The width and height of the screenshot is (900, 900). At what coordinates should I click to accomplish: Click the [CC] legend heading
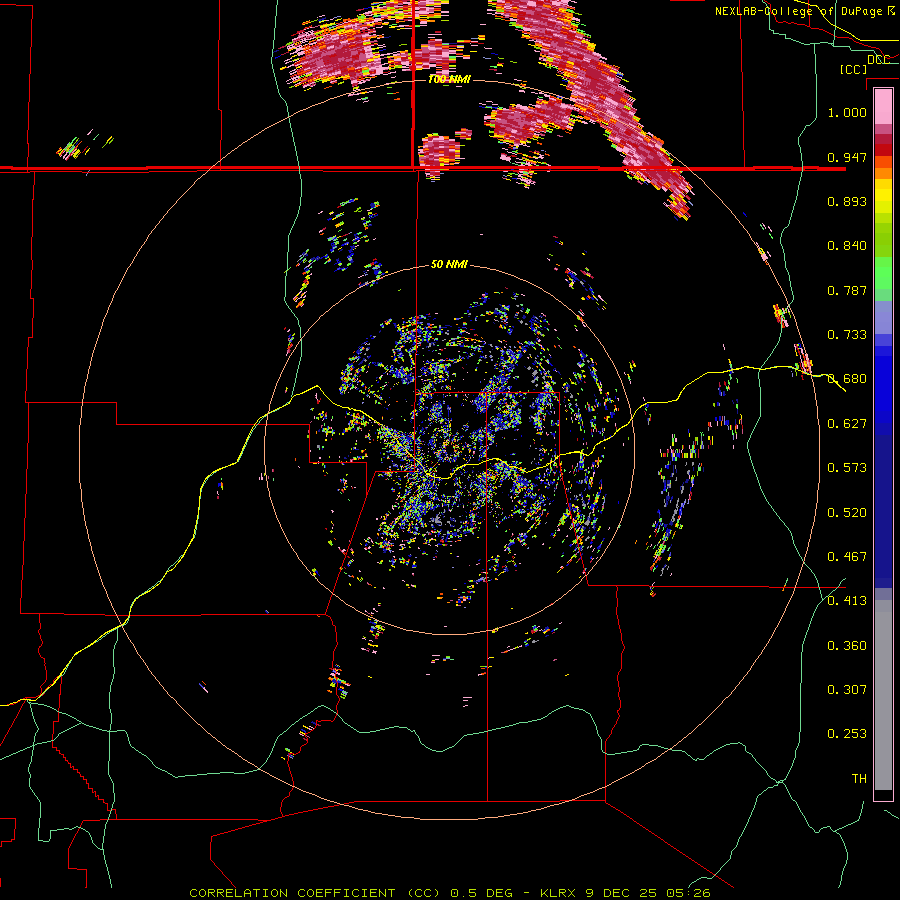click(x=854, y=69)
